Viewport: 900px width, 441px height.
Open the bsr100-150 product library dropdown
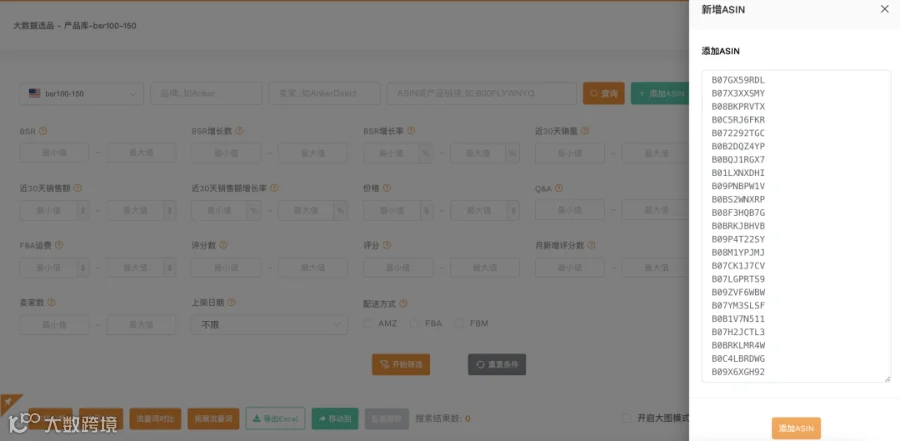82,93
